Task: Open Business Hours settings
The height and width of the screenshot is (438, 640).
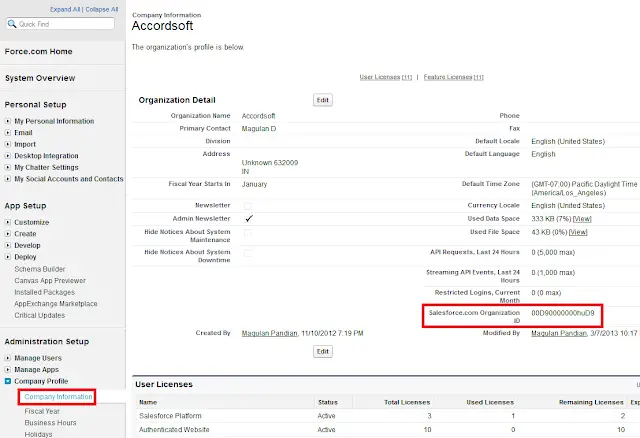Action: [50, 423]
